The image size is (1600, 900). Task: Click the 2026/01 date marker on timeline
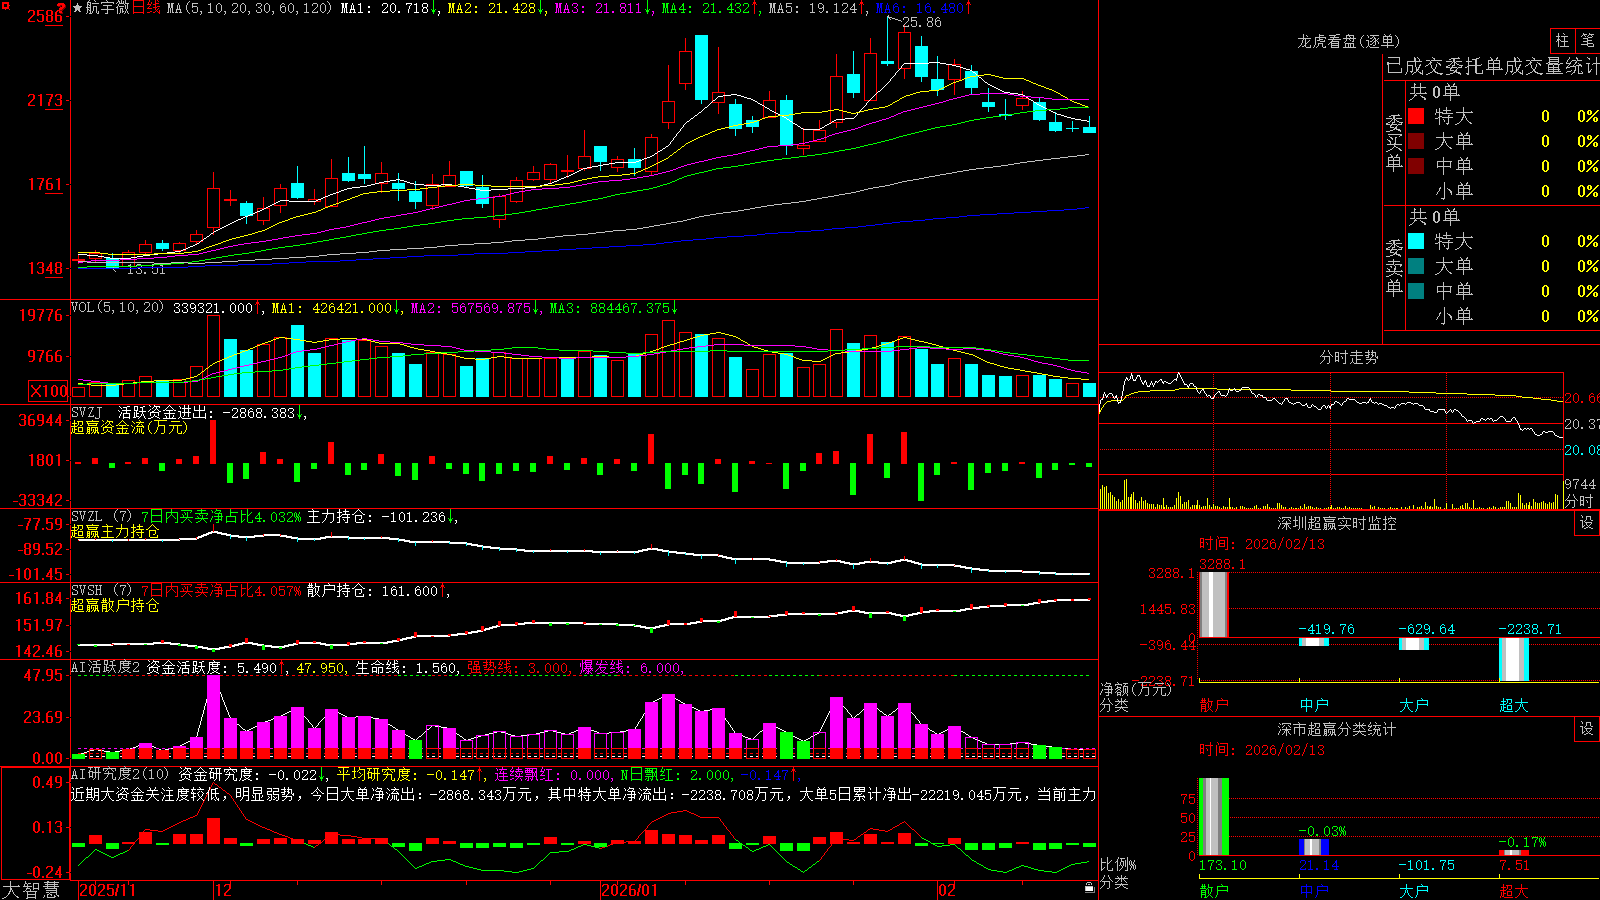coord(630,890)
